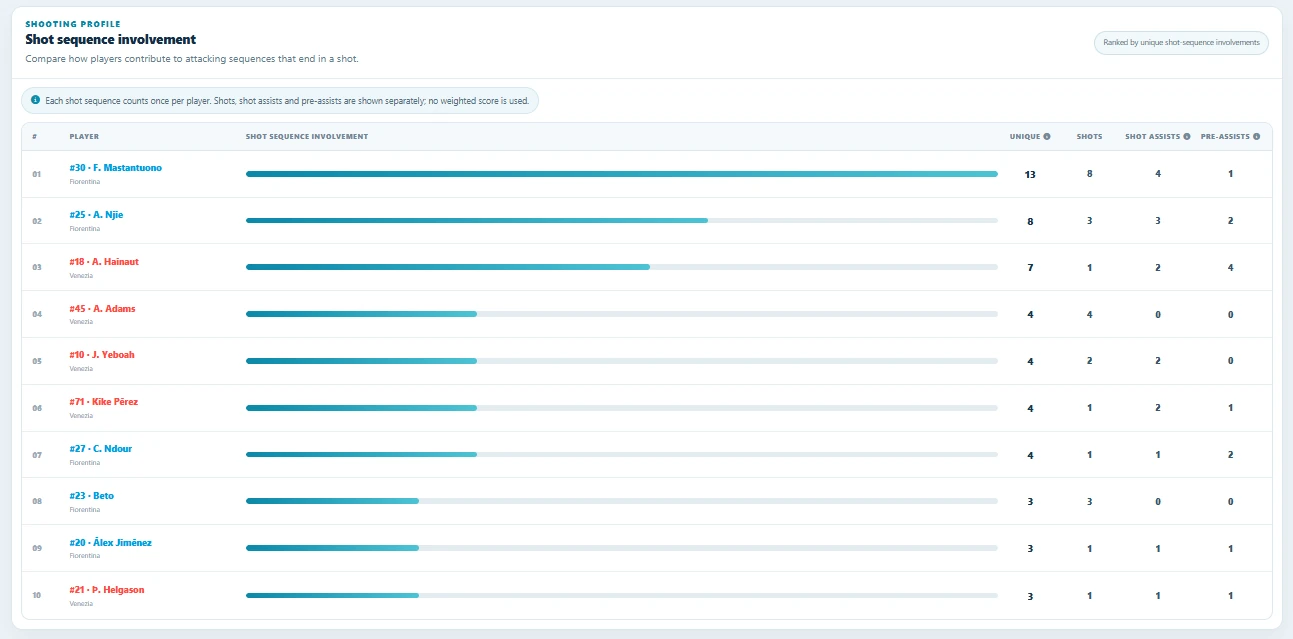Click the 'Compare how players contribute' description

192,59
